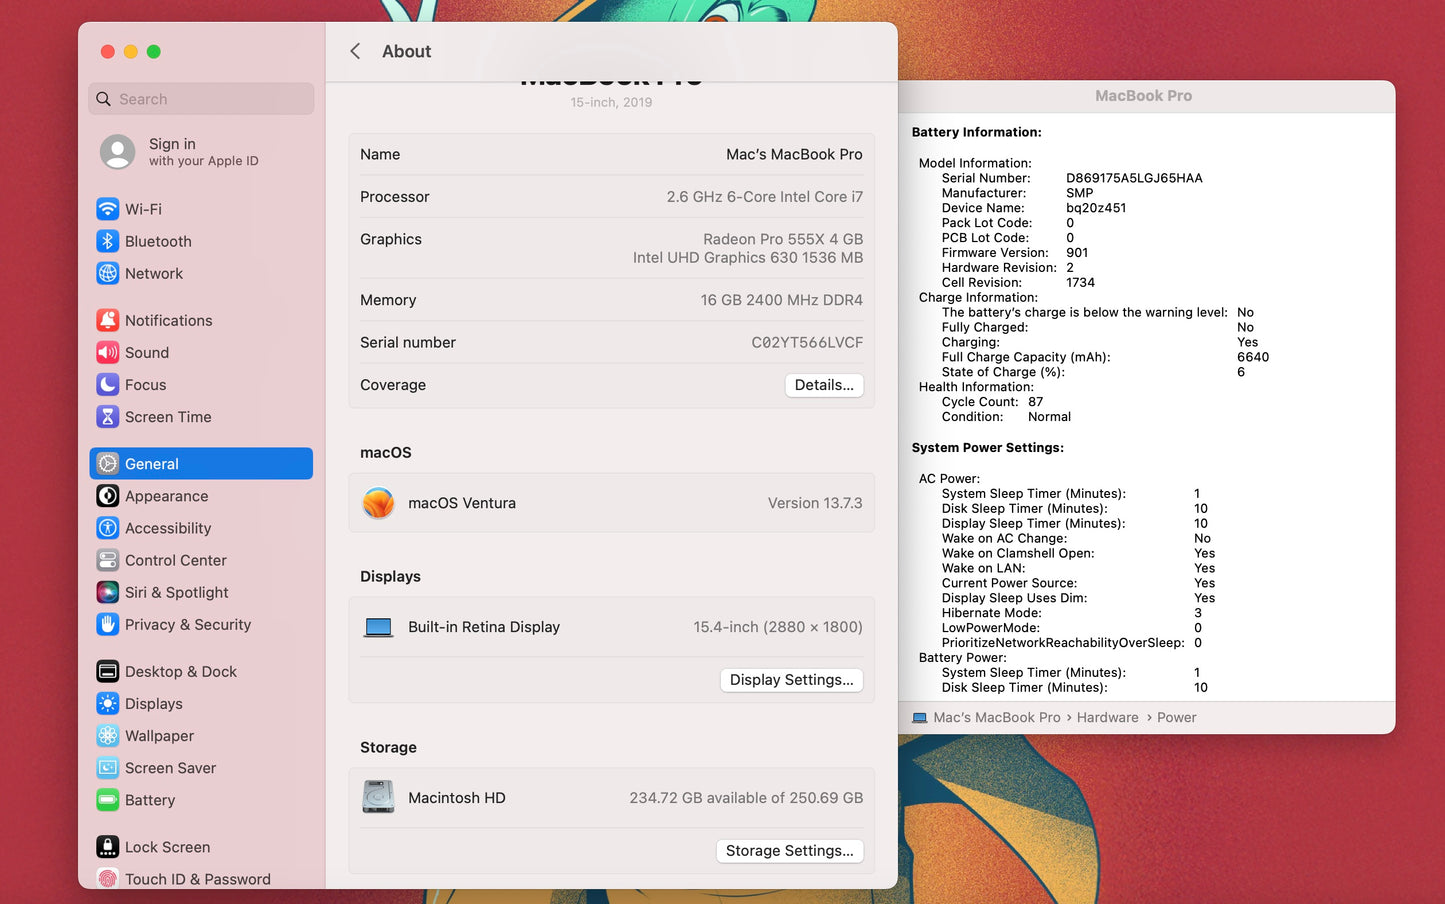Click Cycle Count value 87
Screen dimensions: 1445x904
[1035, 402]
